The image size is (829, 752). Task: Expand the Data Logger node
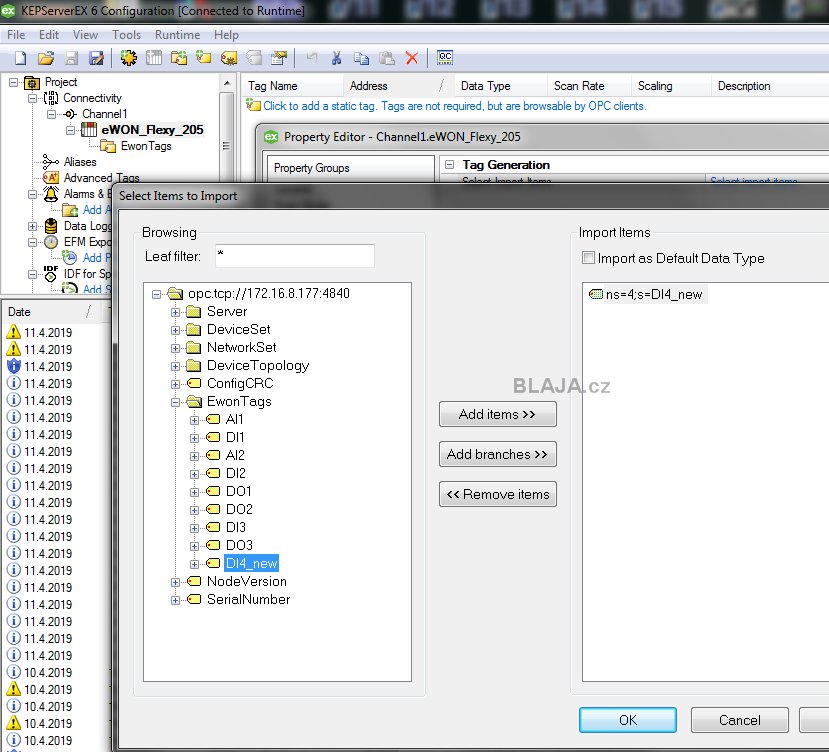(x=33, y=226)
